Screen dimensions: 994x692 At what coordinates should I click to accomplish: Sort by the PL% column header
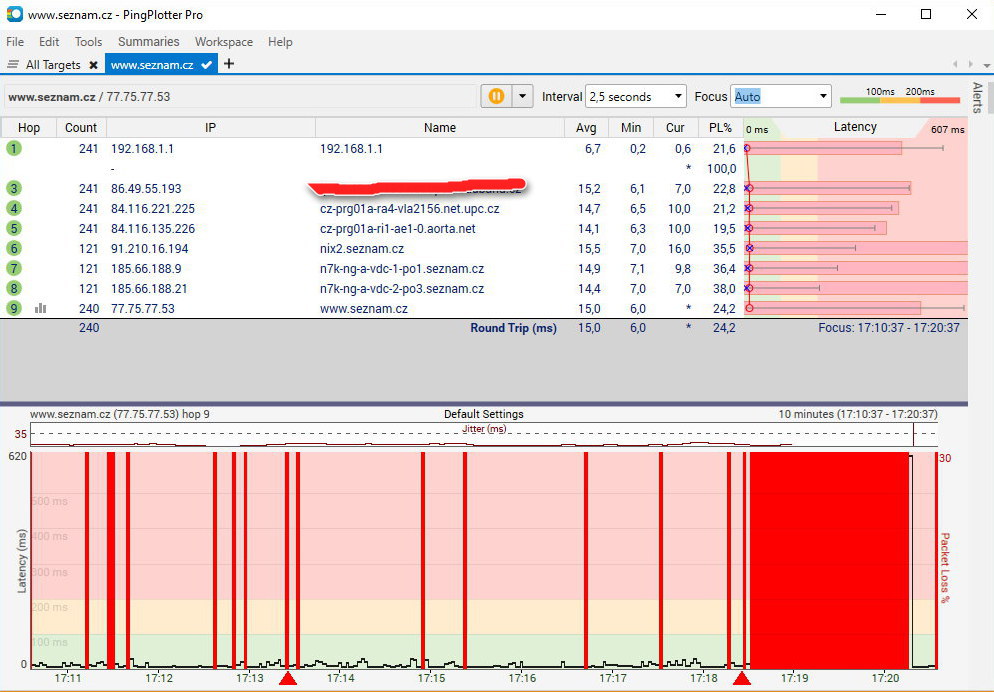point(720,128)
